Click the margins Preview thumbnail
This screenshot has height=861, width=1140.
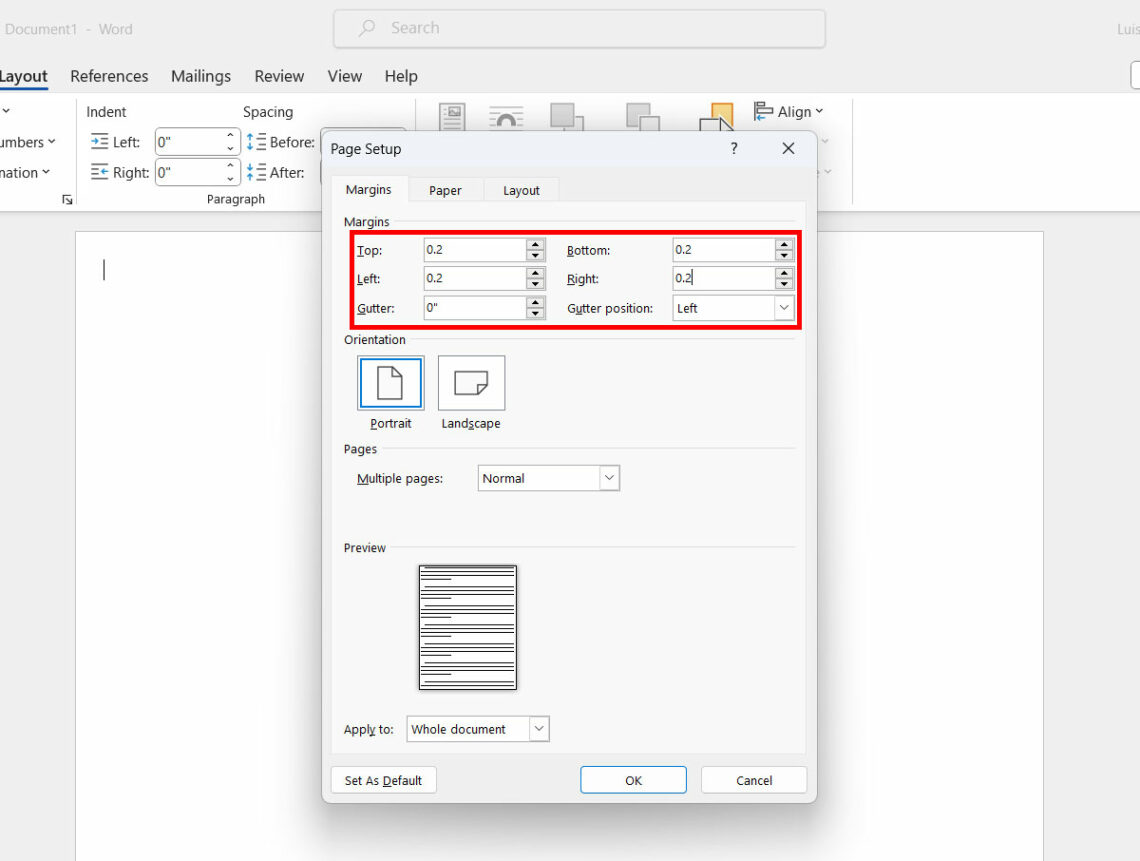pos(467,627)
